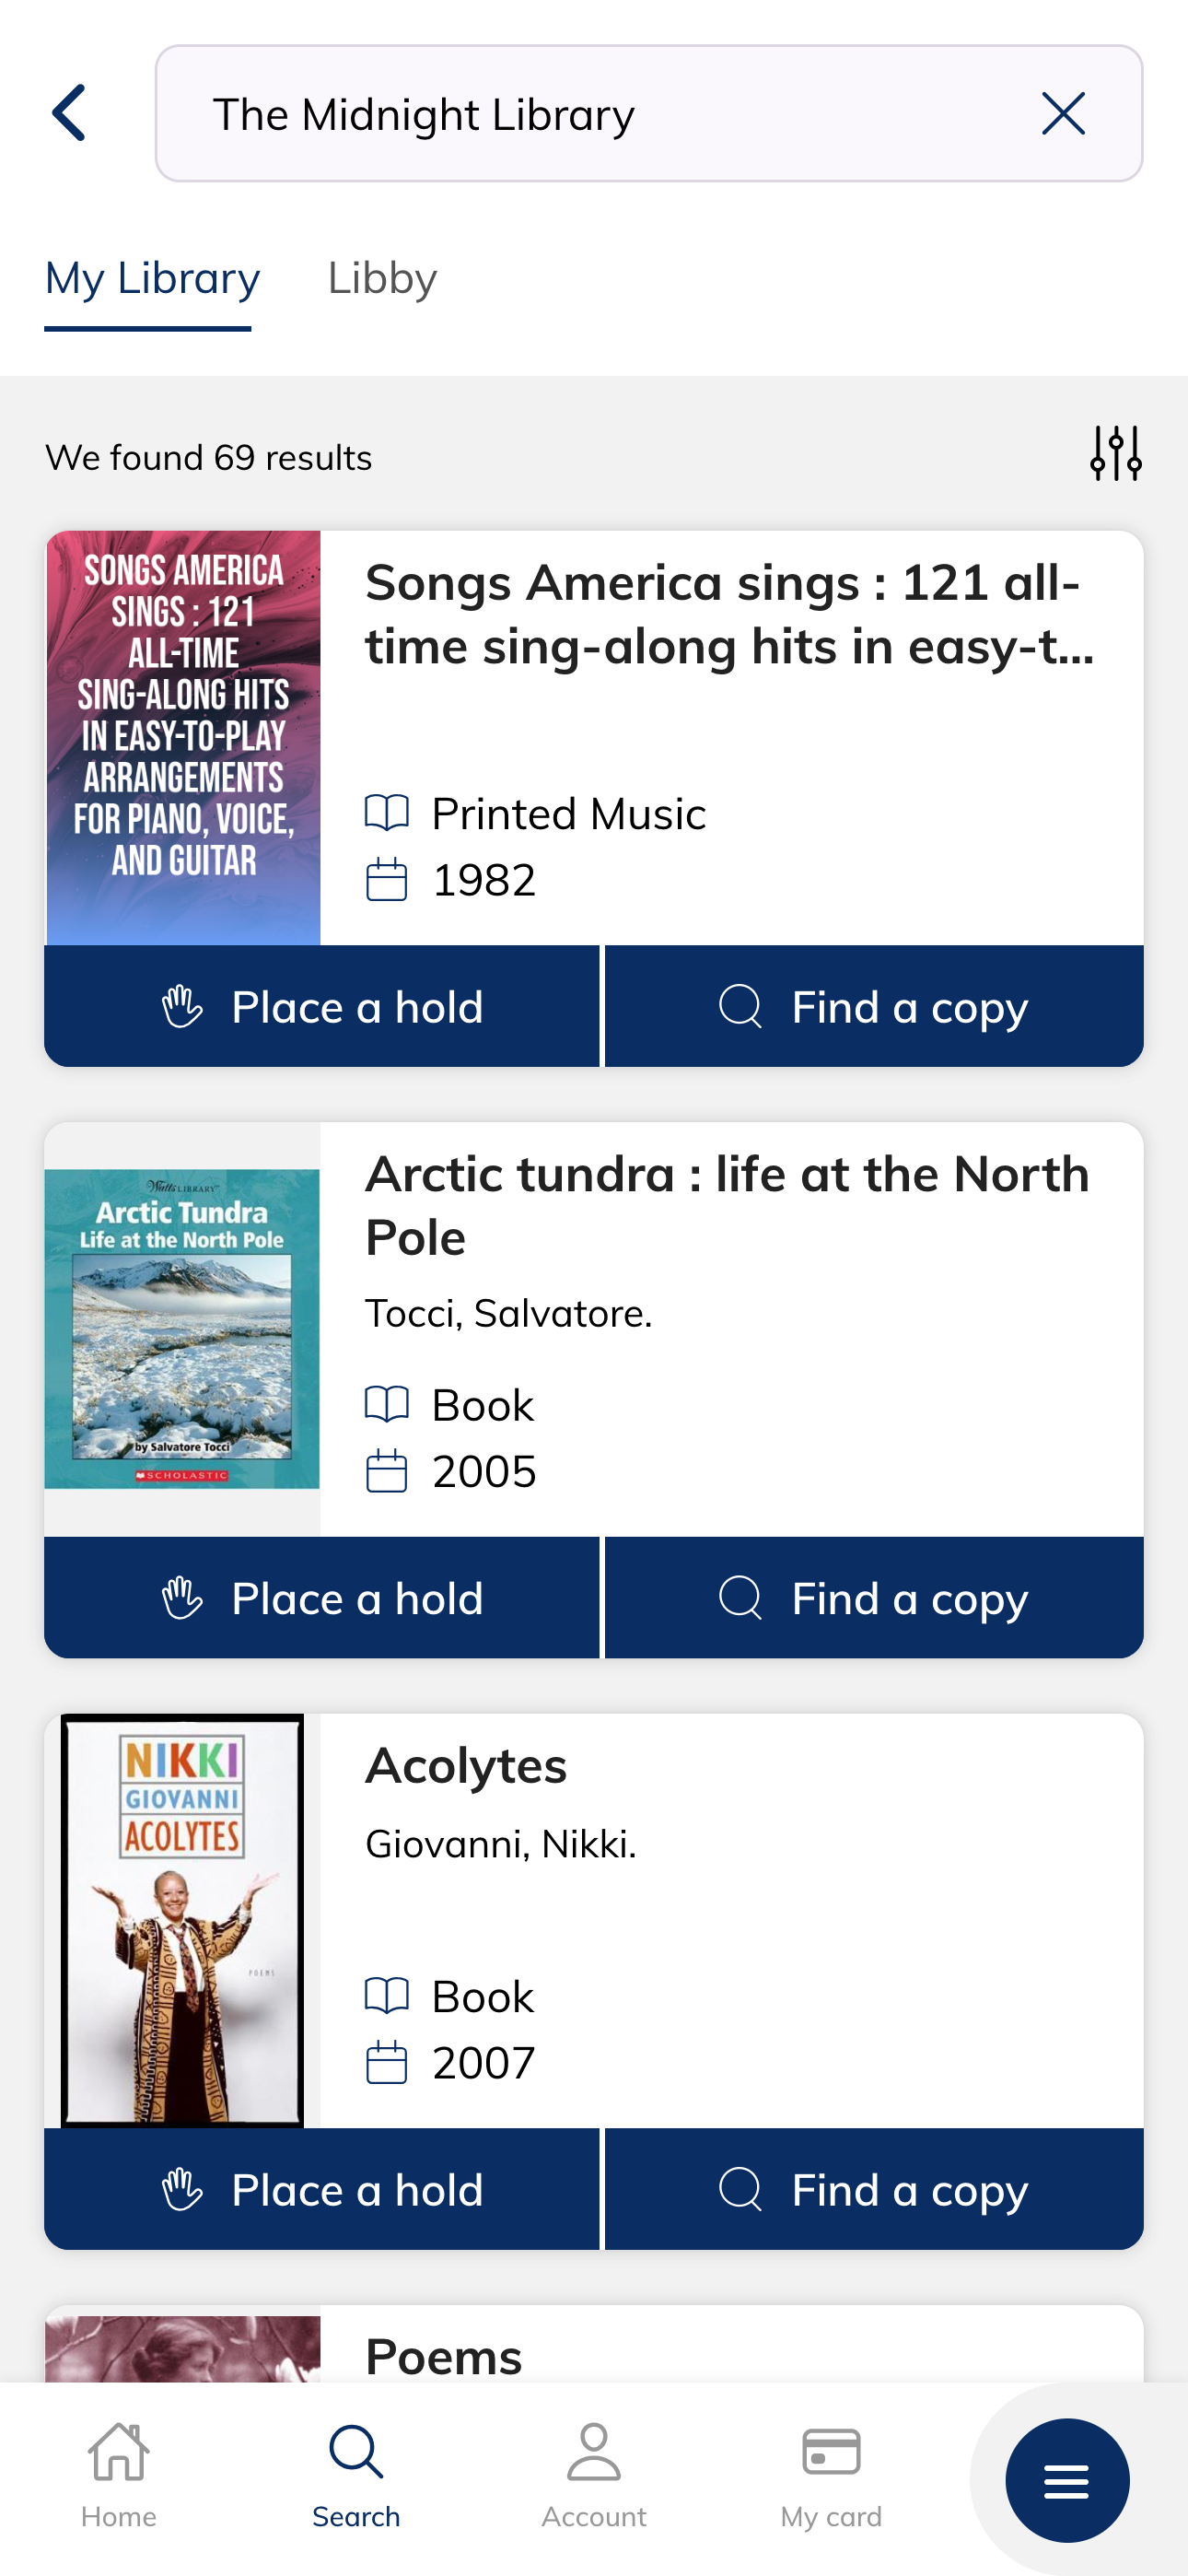Select the My Library tab

[152, 279]
